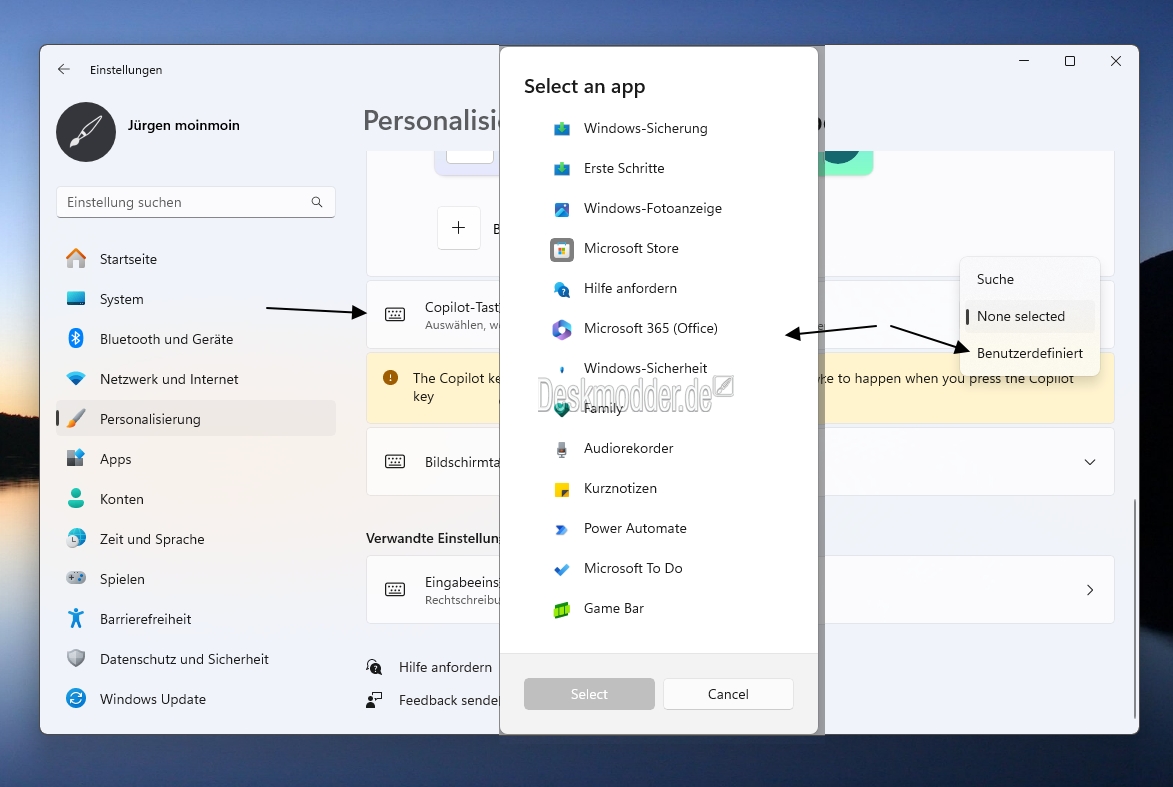Viewport: 1173px width, 787px height.
Task: Click the plus add button
Action: pos(459,228)
